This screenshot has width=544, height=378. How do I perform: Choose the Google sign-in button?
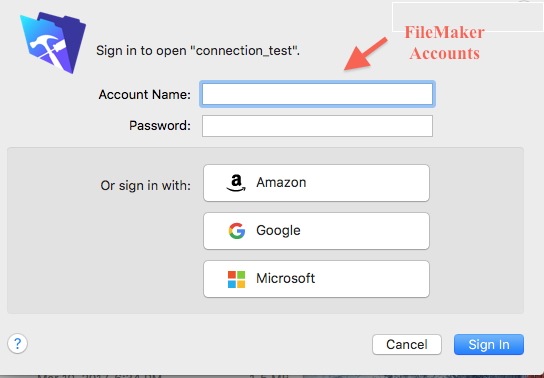coord(316,231)
